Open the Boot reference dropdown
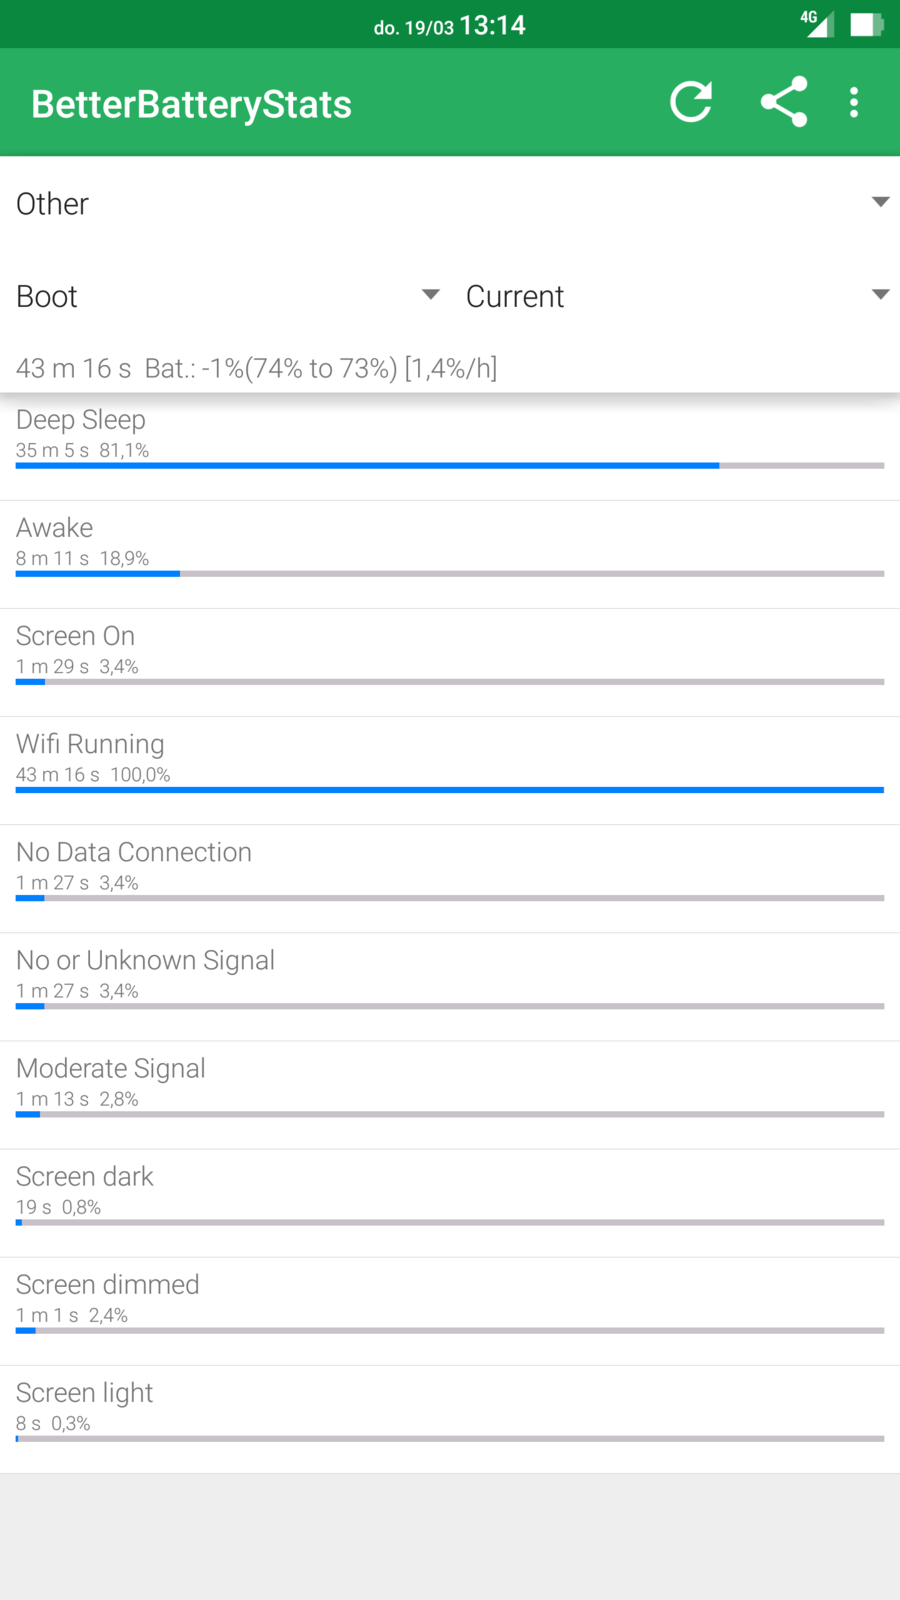Screen dimensions: 900x1600 pos(228,296)
